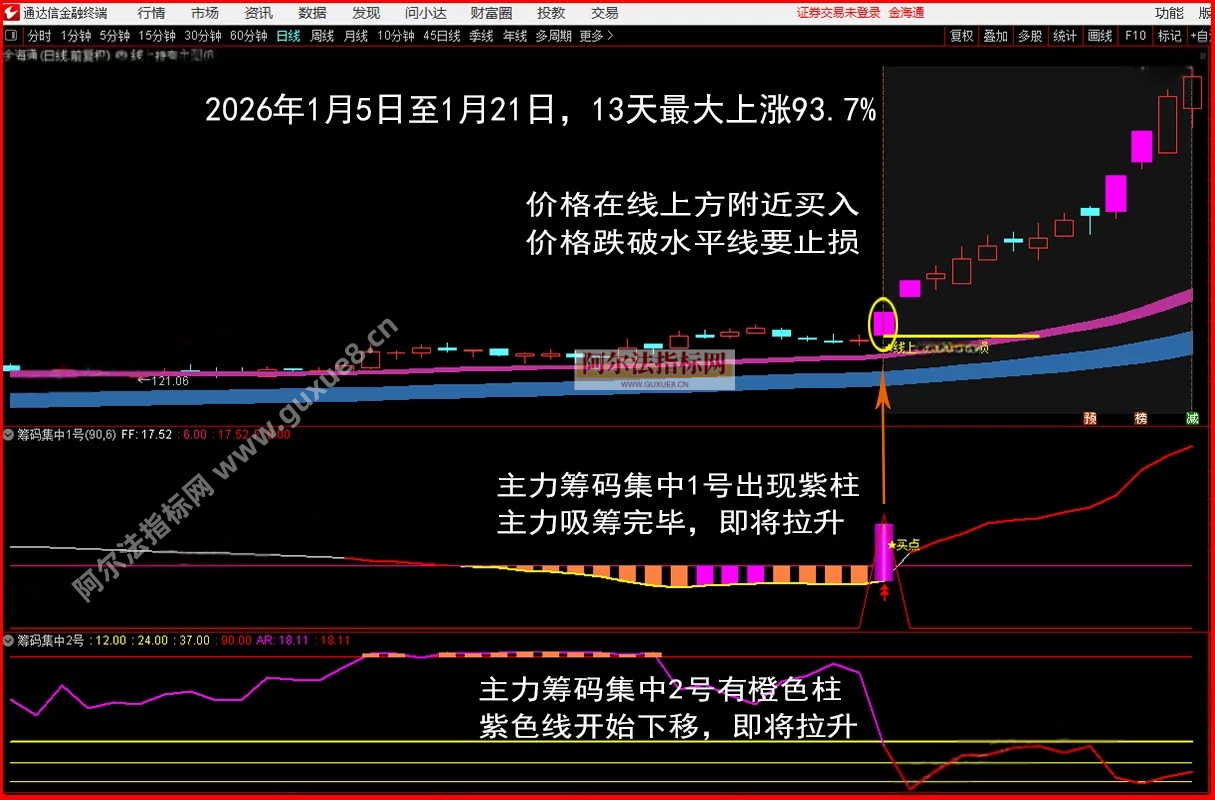
Task: Open 多股 multi-stock view
Action: (1031, 35)
